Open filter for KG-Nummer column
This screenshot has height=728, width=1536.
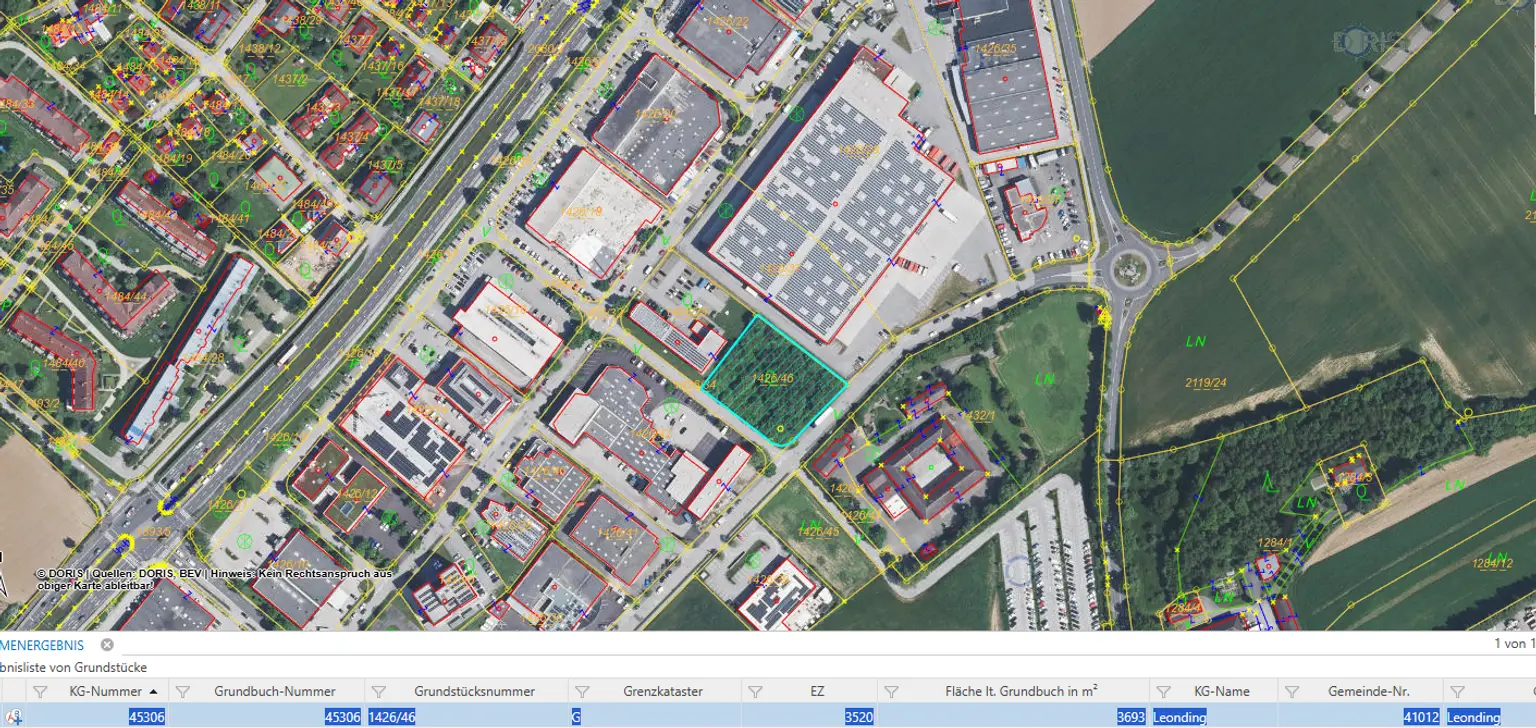point(40,691)
